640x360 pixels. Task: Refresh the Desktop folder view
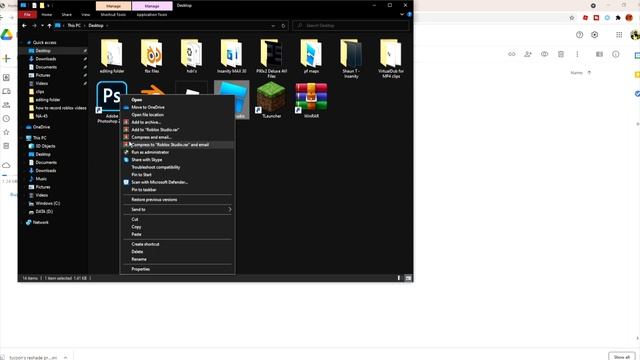[283, 25]
